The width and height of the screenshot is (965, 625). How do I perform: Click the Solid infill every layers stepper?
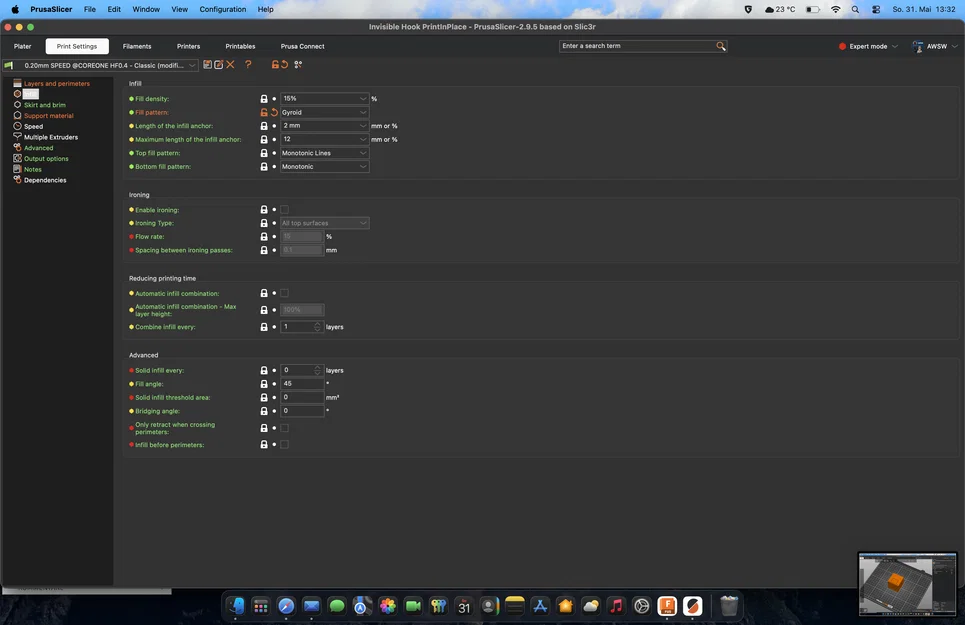tap(318, 370)
